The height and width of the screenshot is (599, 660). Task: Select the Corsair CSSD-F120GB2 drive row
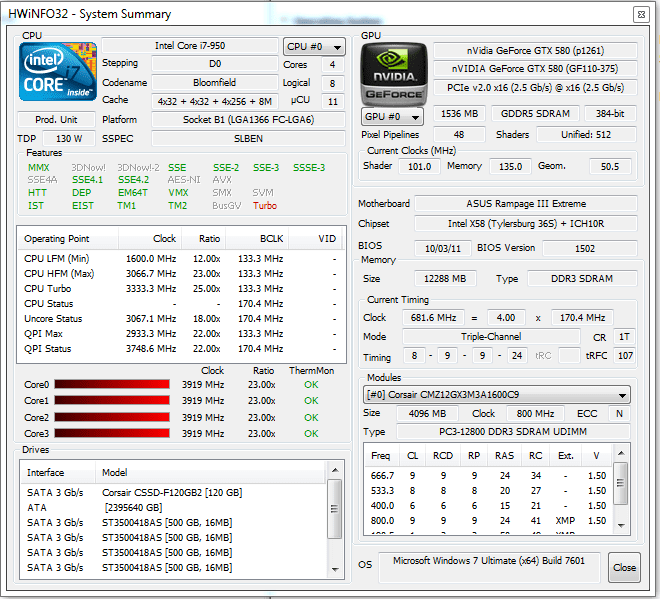173,493
